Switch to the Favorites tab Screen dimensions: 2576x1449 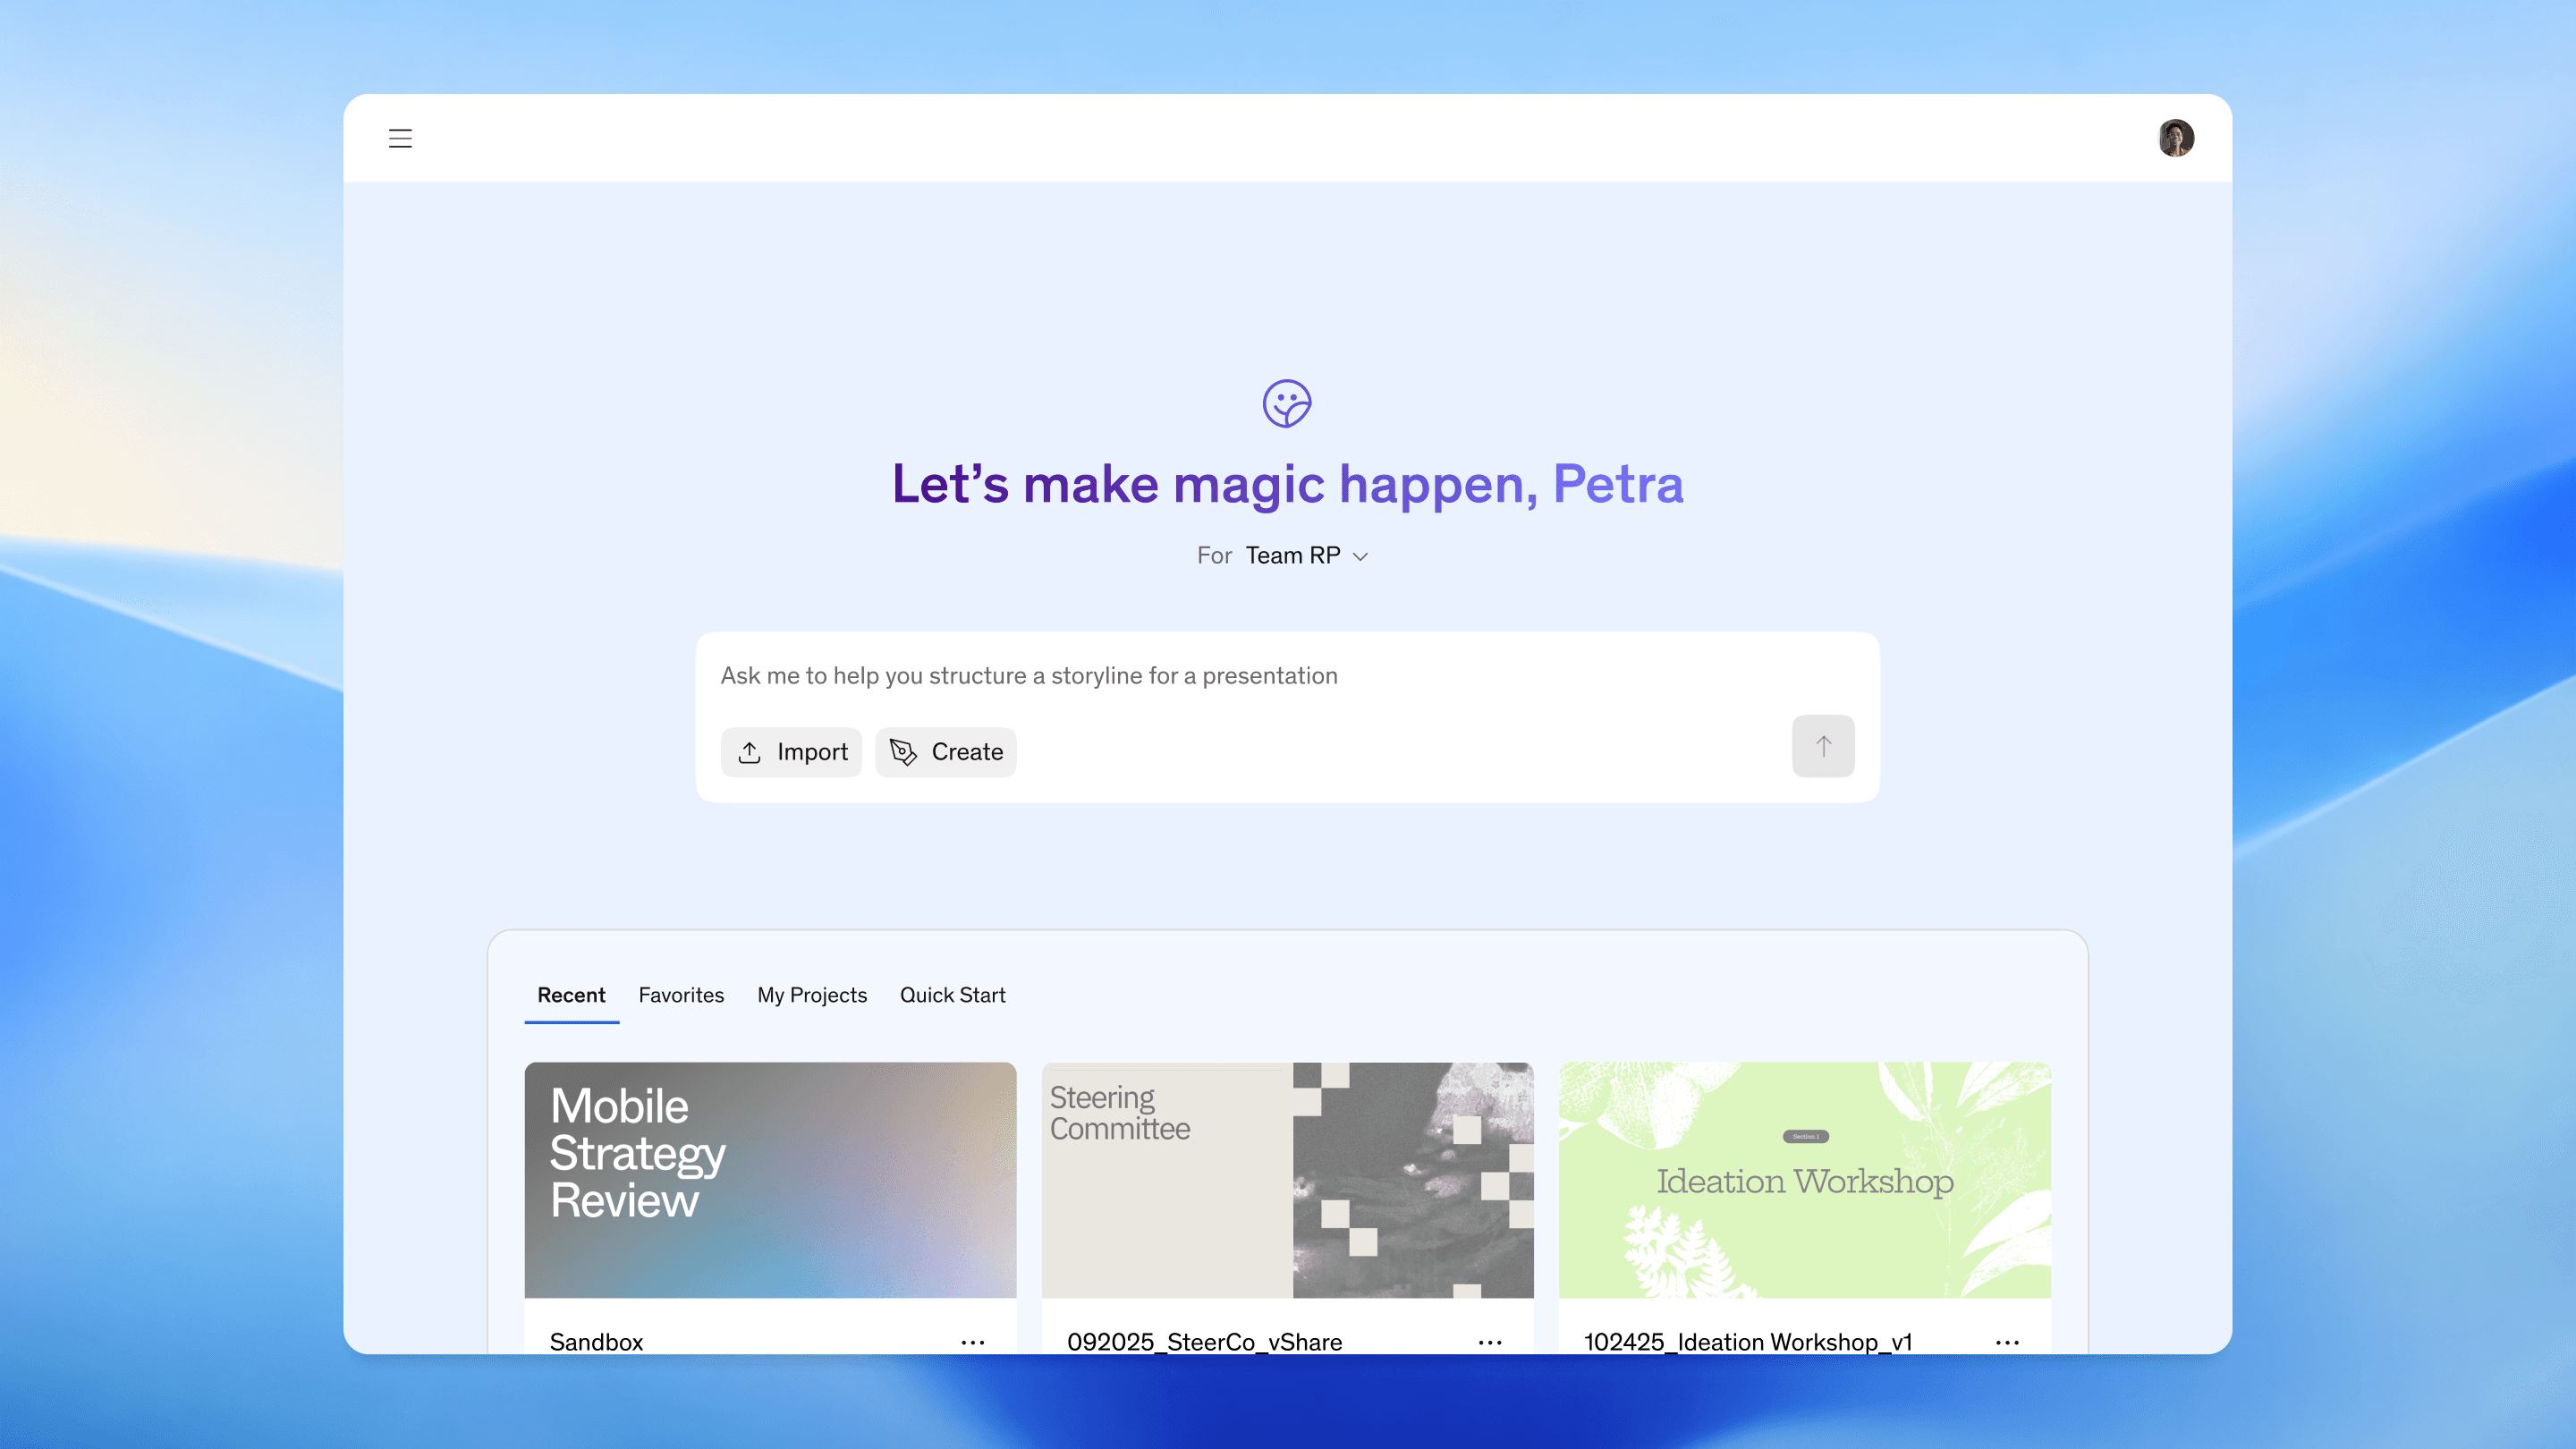pos(681,995)
